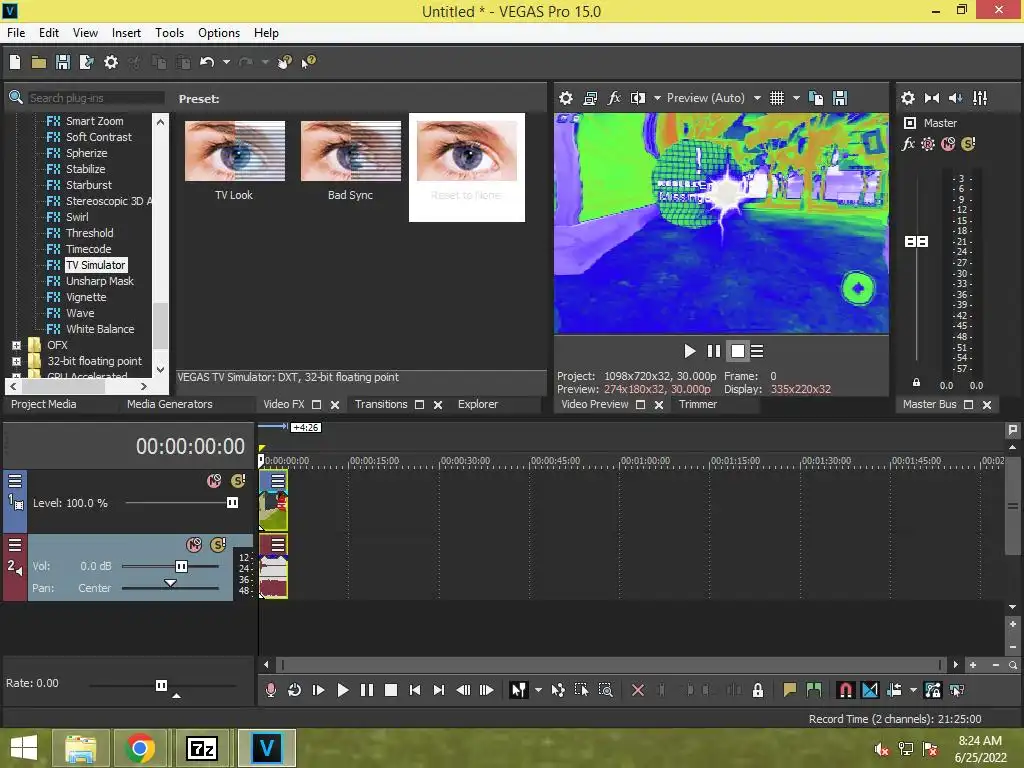Undo the last action
Viewport: 1024px width, 768px height.
tap(207, 62)
